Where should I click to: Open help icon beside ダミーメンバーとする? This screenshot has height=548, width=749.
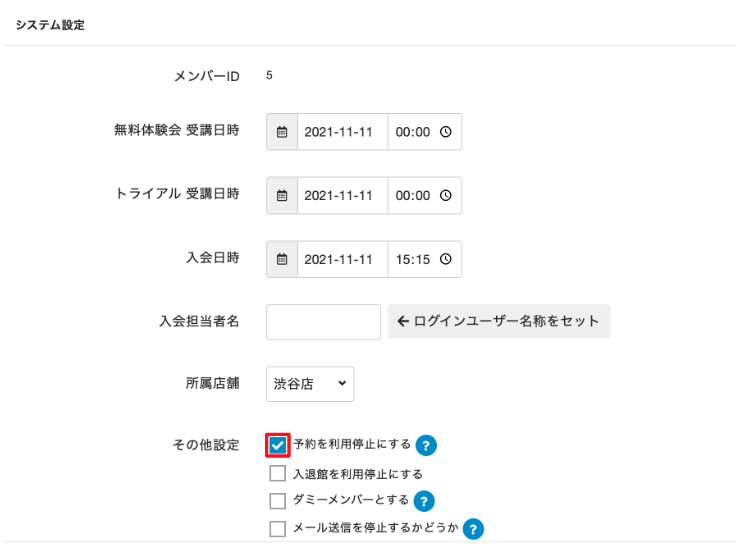[x=423, y=501]
